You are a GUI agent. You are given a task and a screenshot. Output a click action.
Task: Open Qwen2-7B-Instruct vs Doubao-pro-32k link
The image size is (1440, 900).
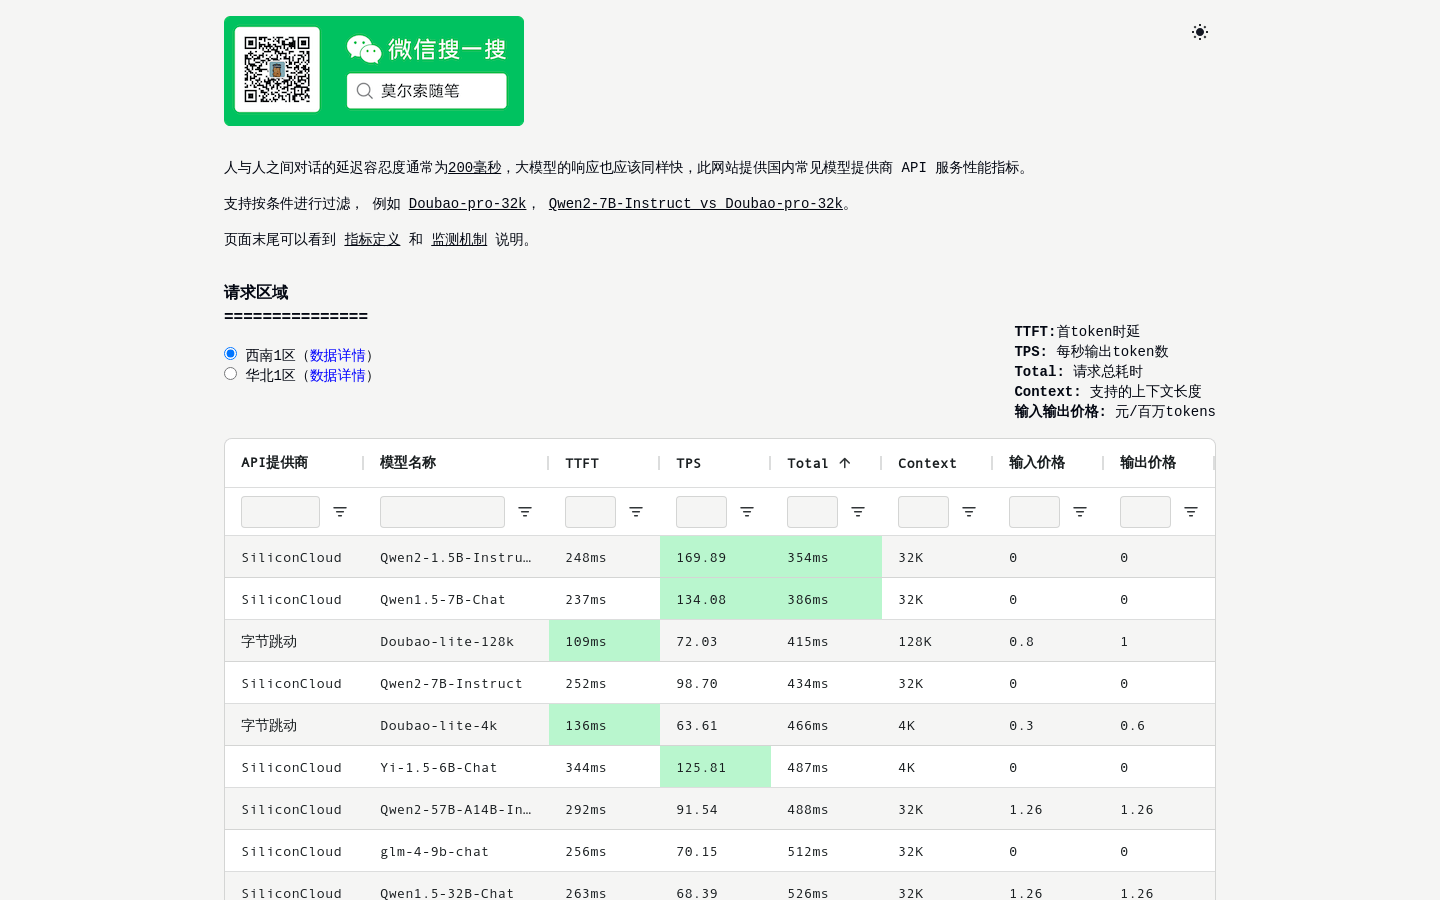pyautogui.click(x=695, y=203)
